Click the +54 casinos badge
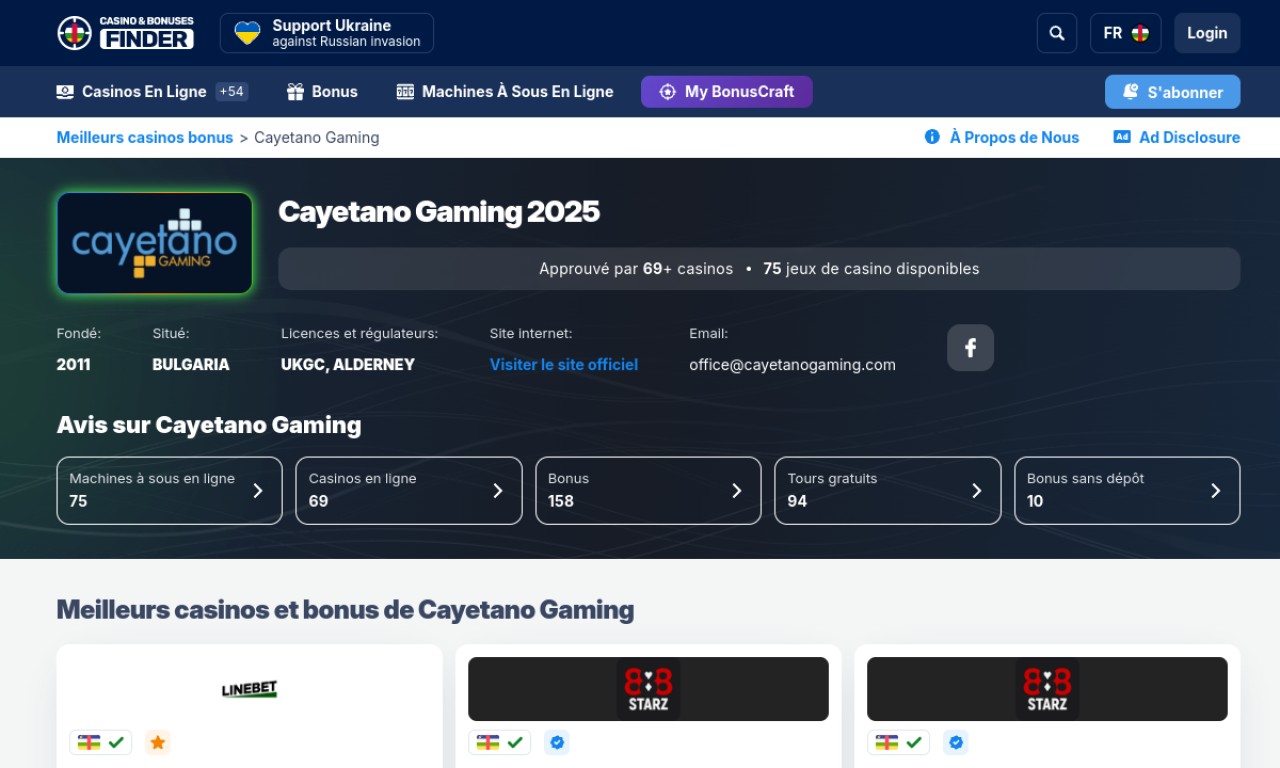This screenshot has height=768, width=1280. pos(232,92)
